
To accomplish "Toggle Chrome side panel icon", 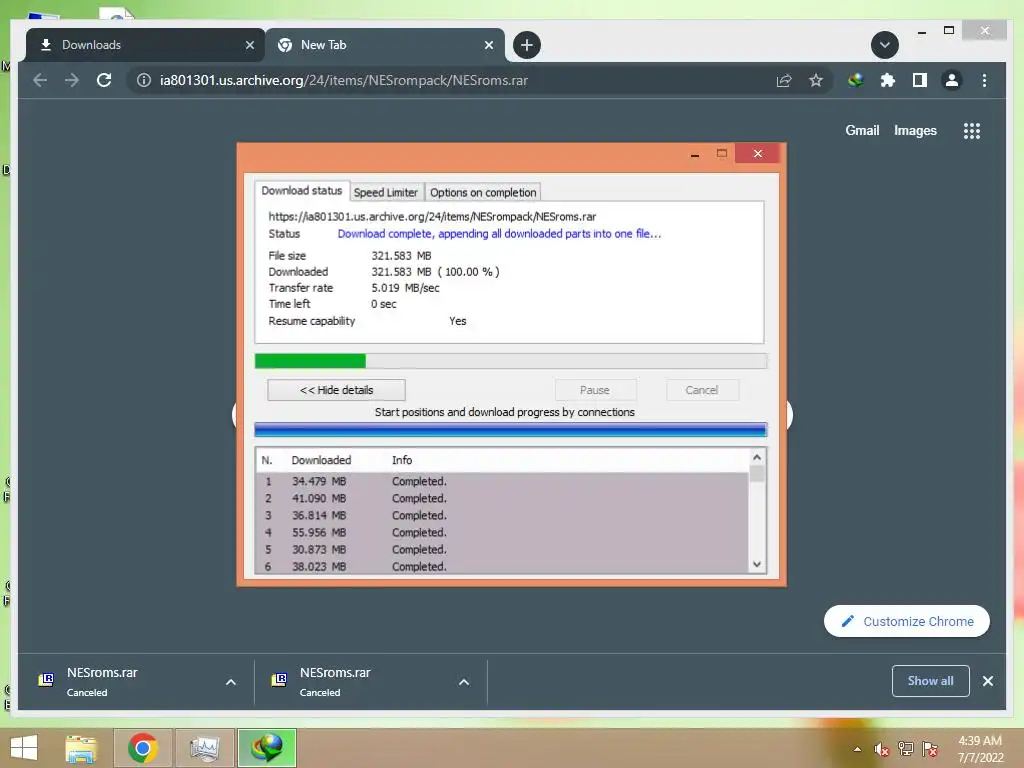I will [x=920, y=80].
